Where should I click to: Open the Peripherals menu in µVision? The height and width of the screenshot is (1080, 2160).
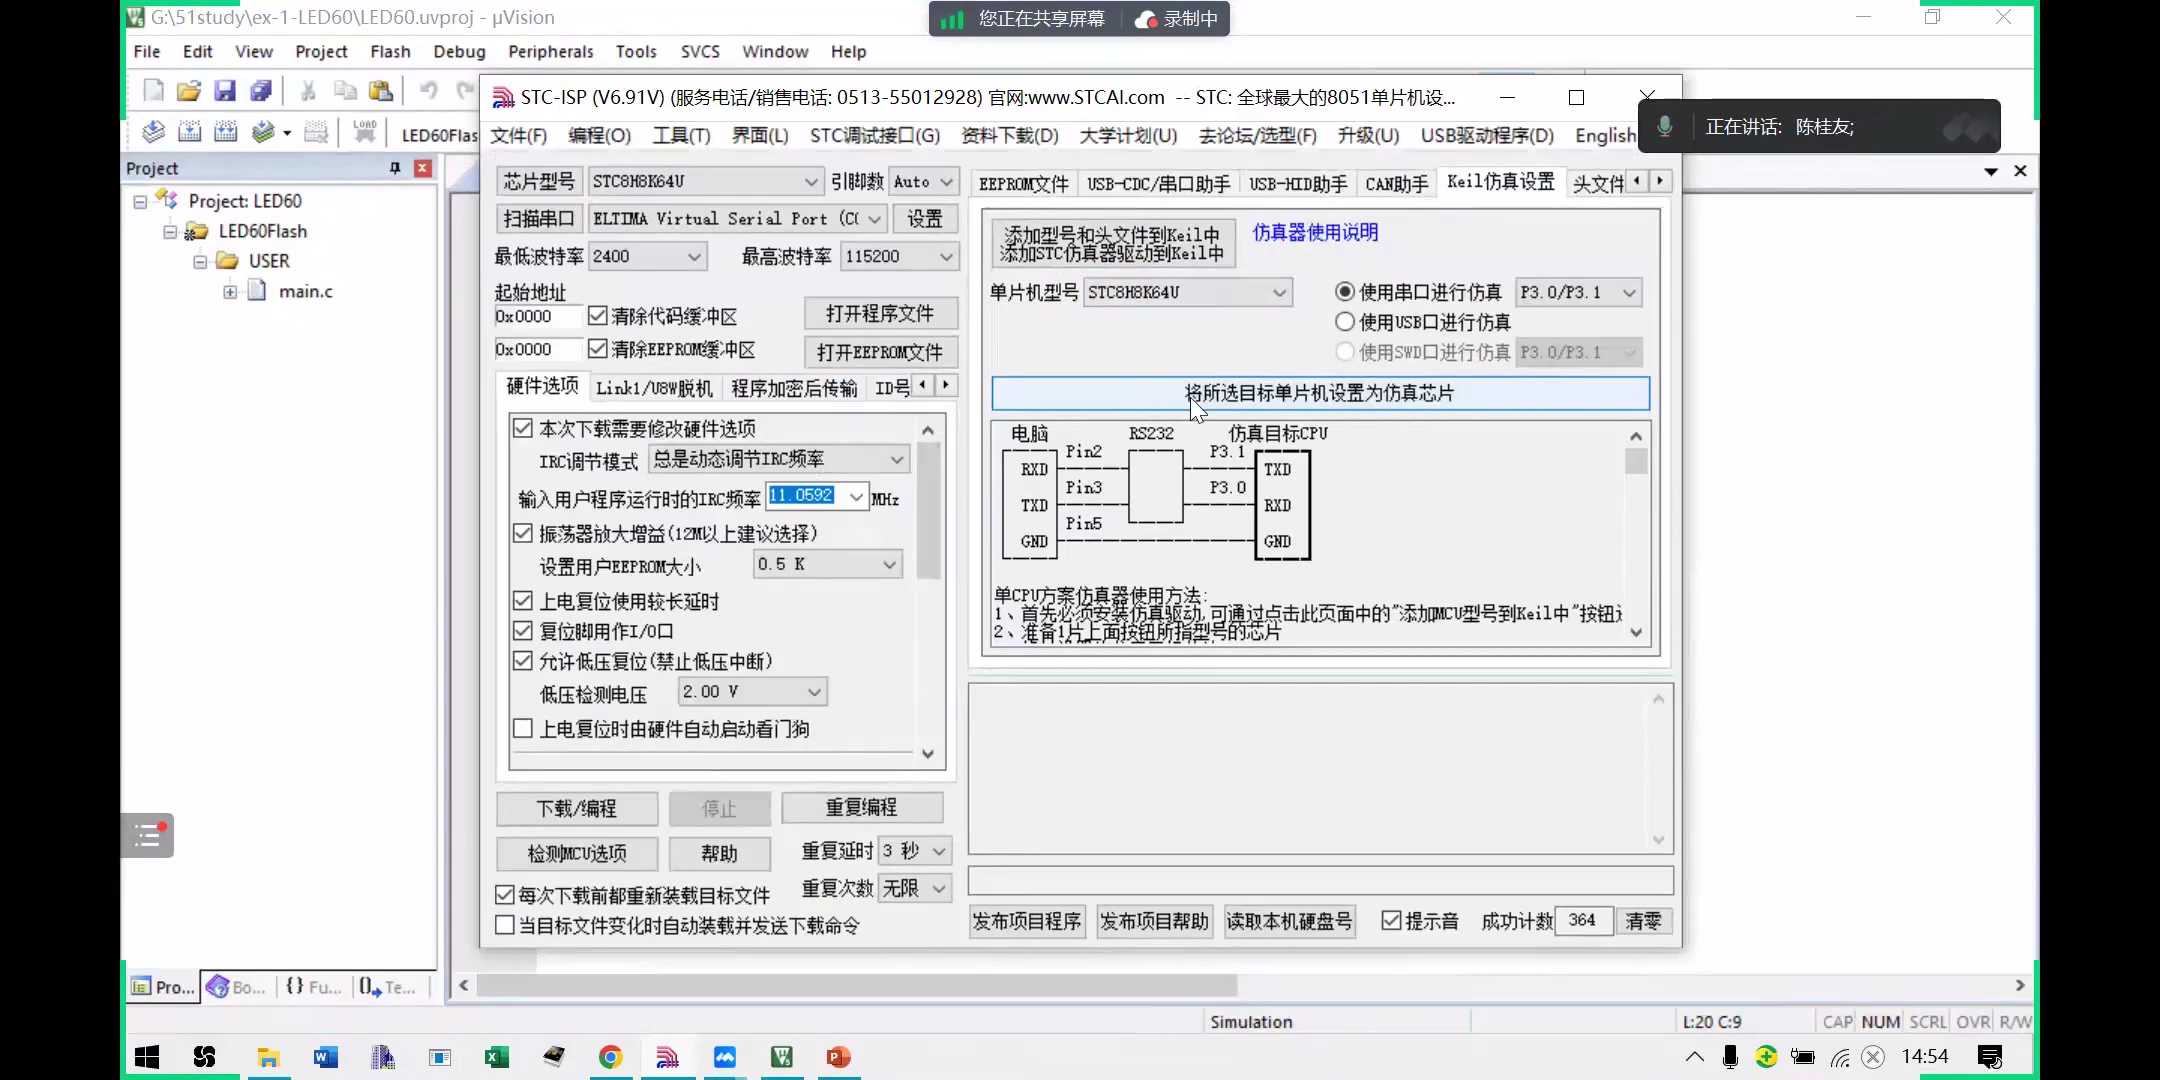point(550,52)
